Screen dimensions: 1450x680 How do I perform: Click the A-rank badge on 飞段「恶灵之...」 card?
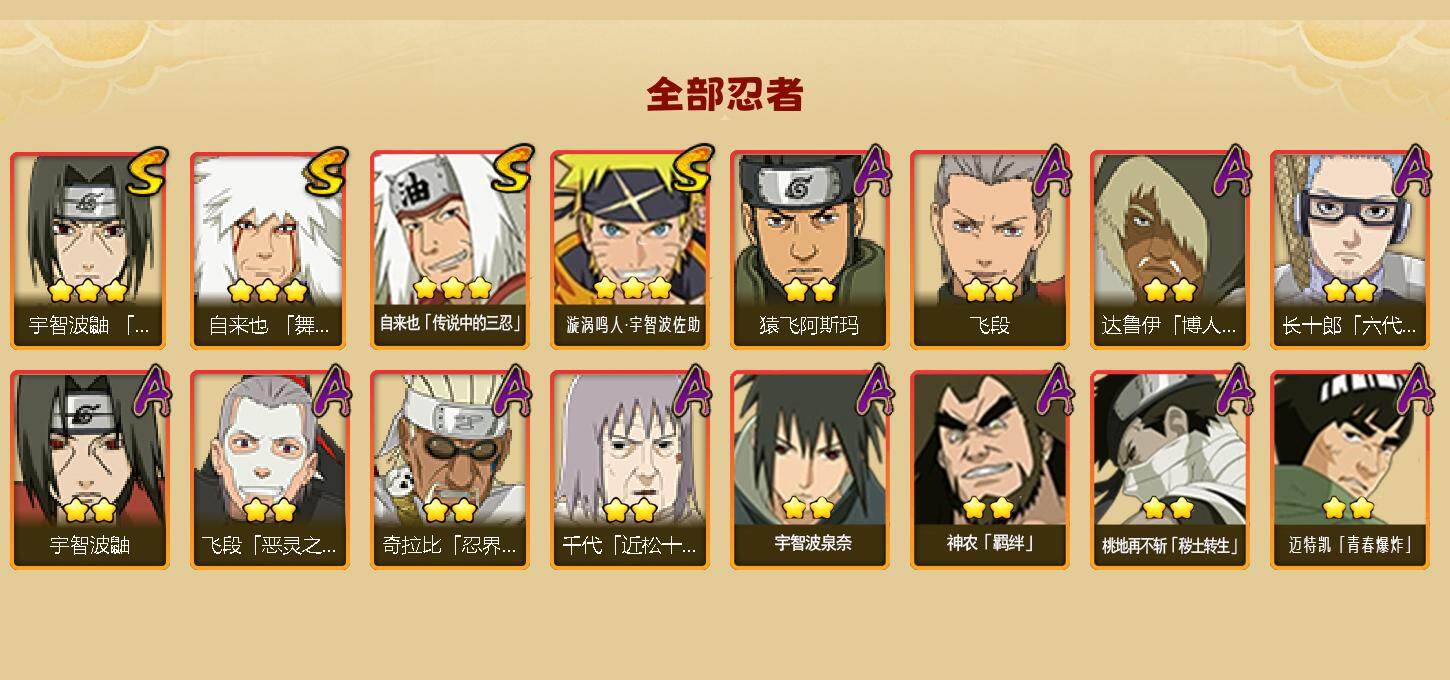click(x=331, y=390)
